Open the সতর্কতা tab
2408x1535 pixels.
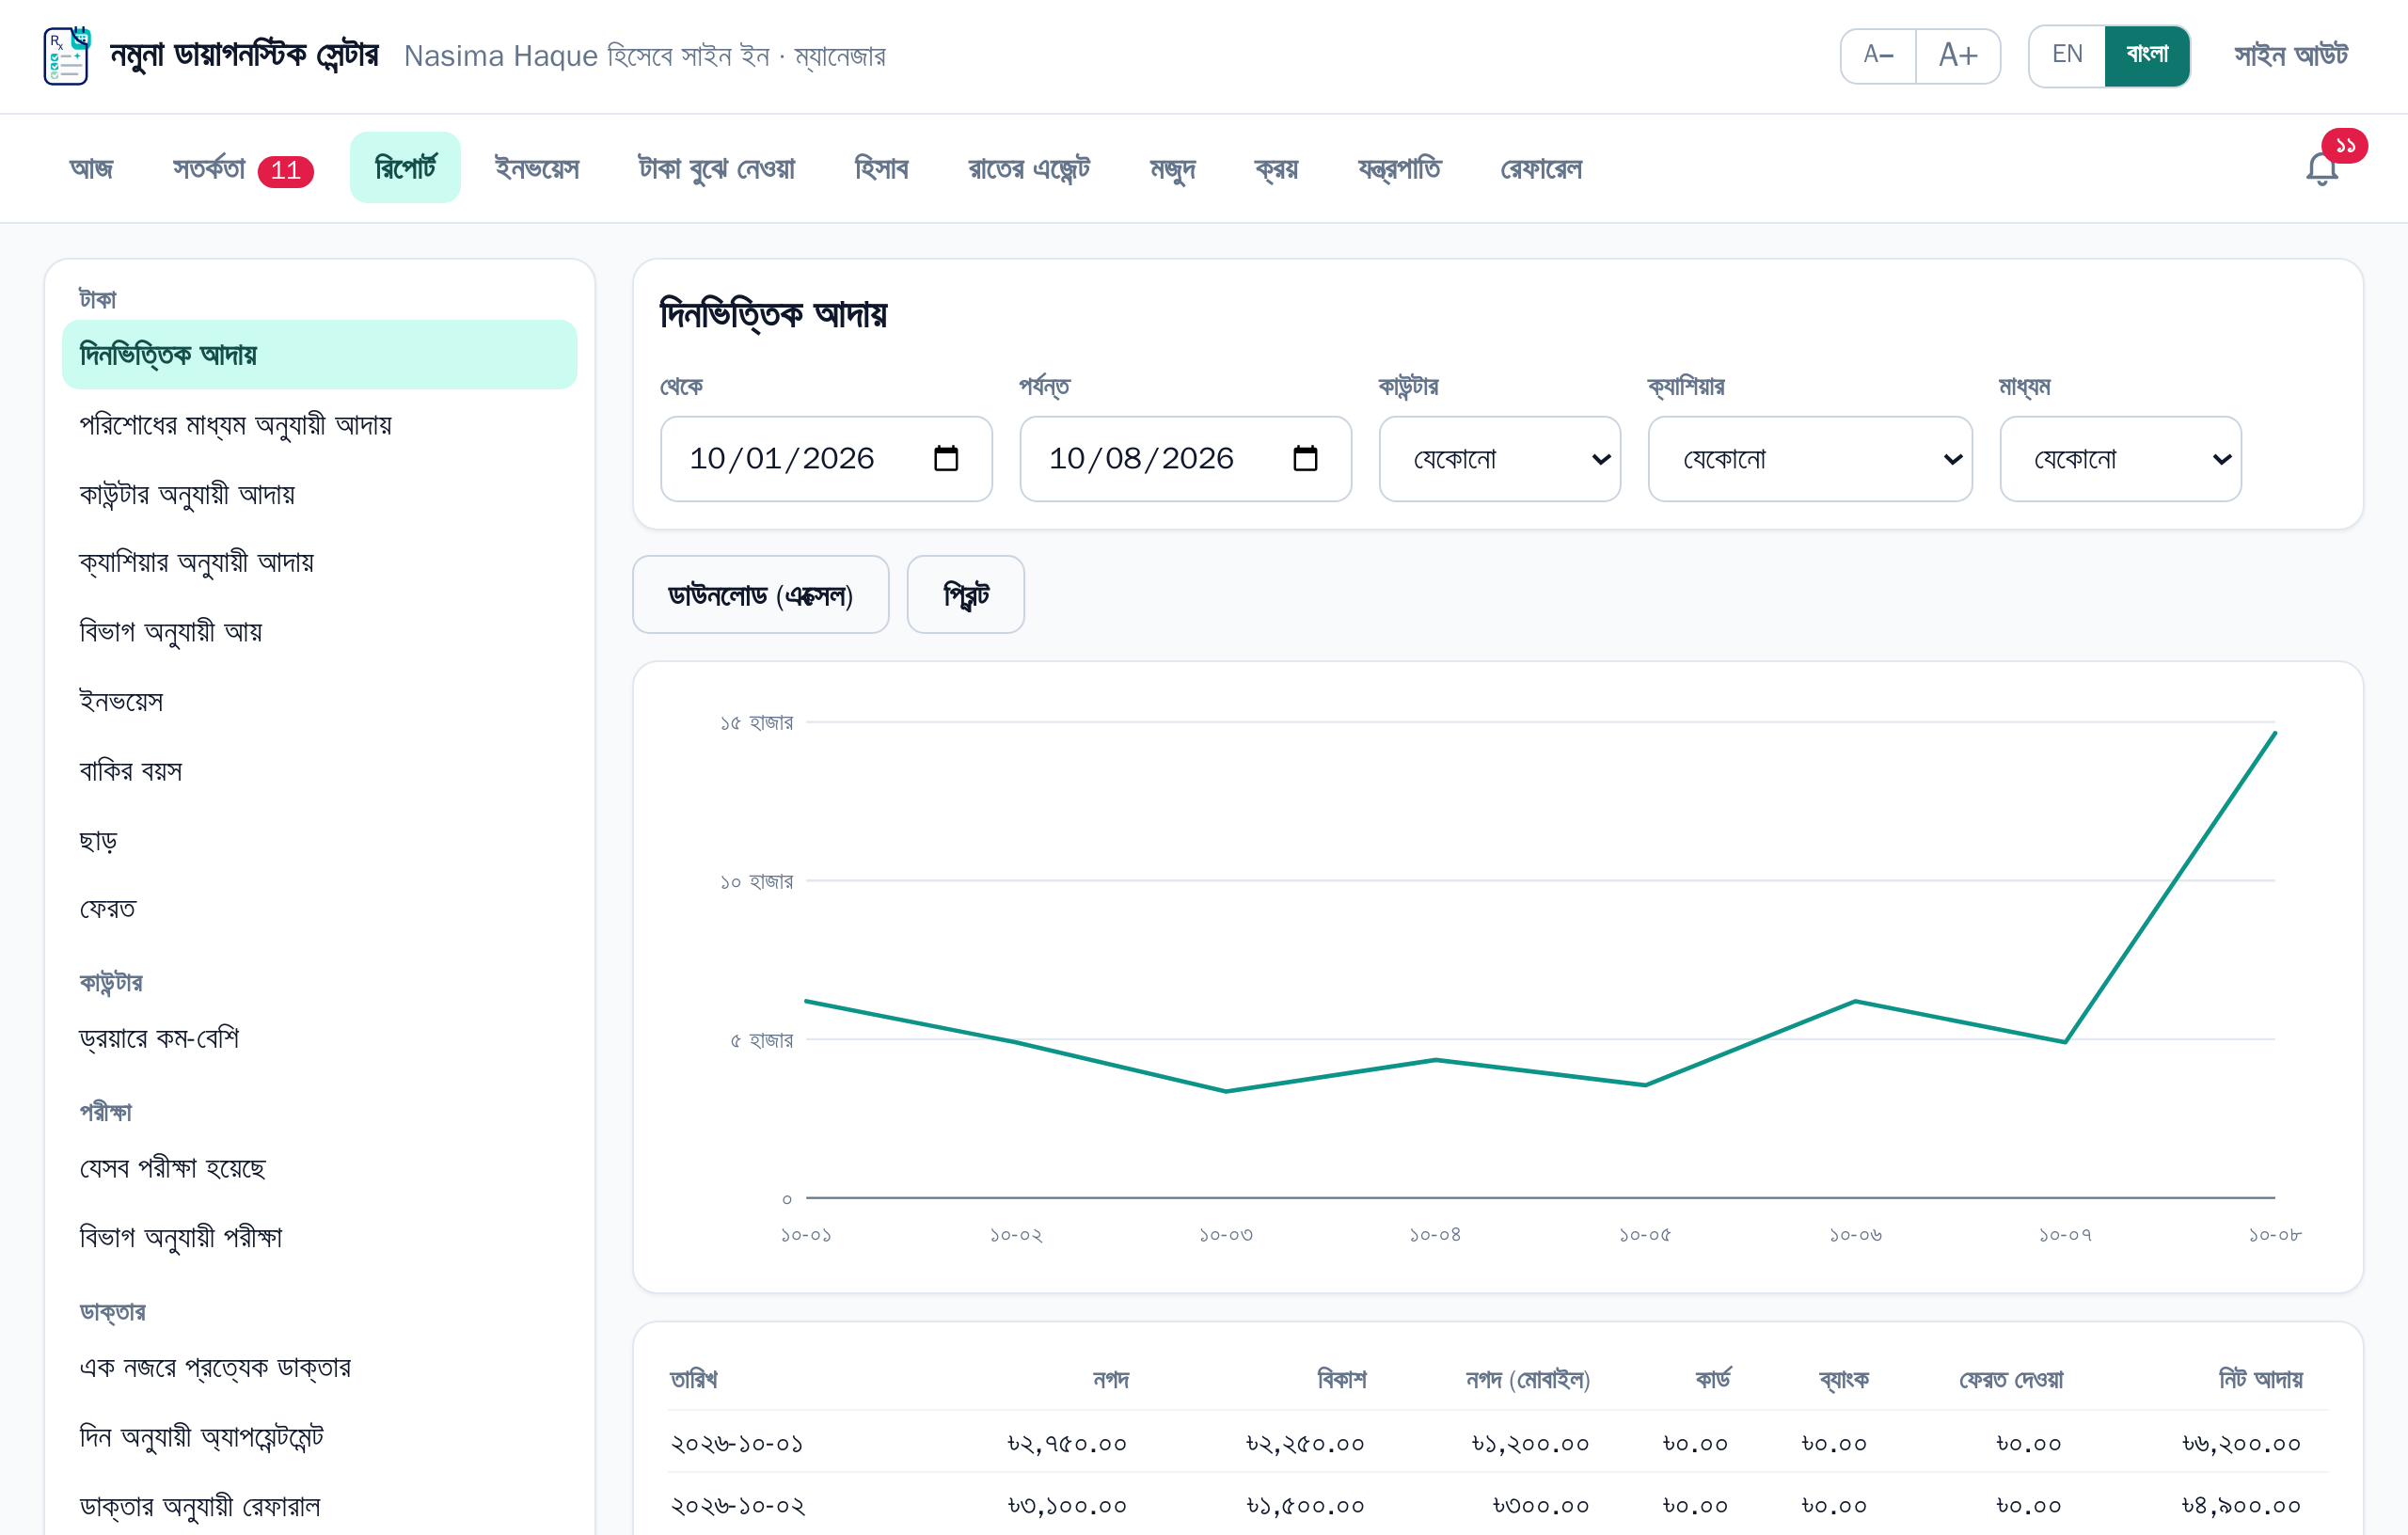pyautogui.click(x=242, y=168)
